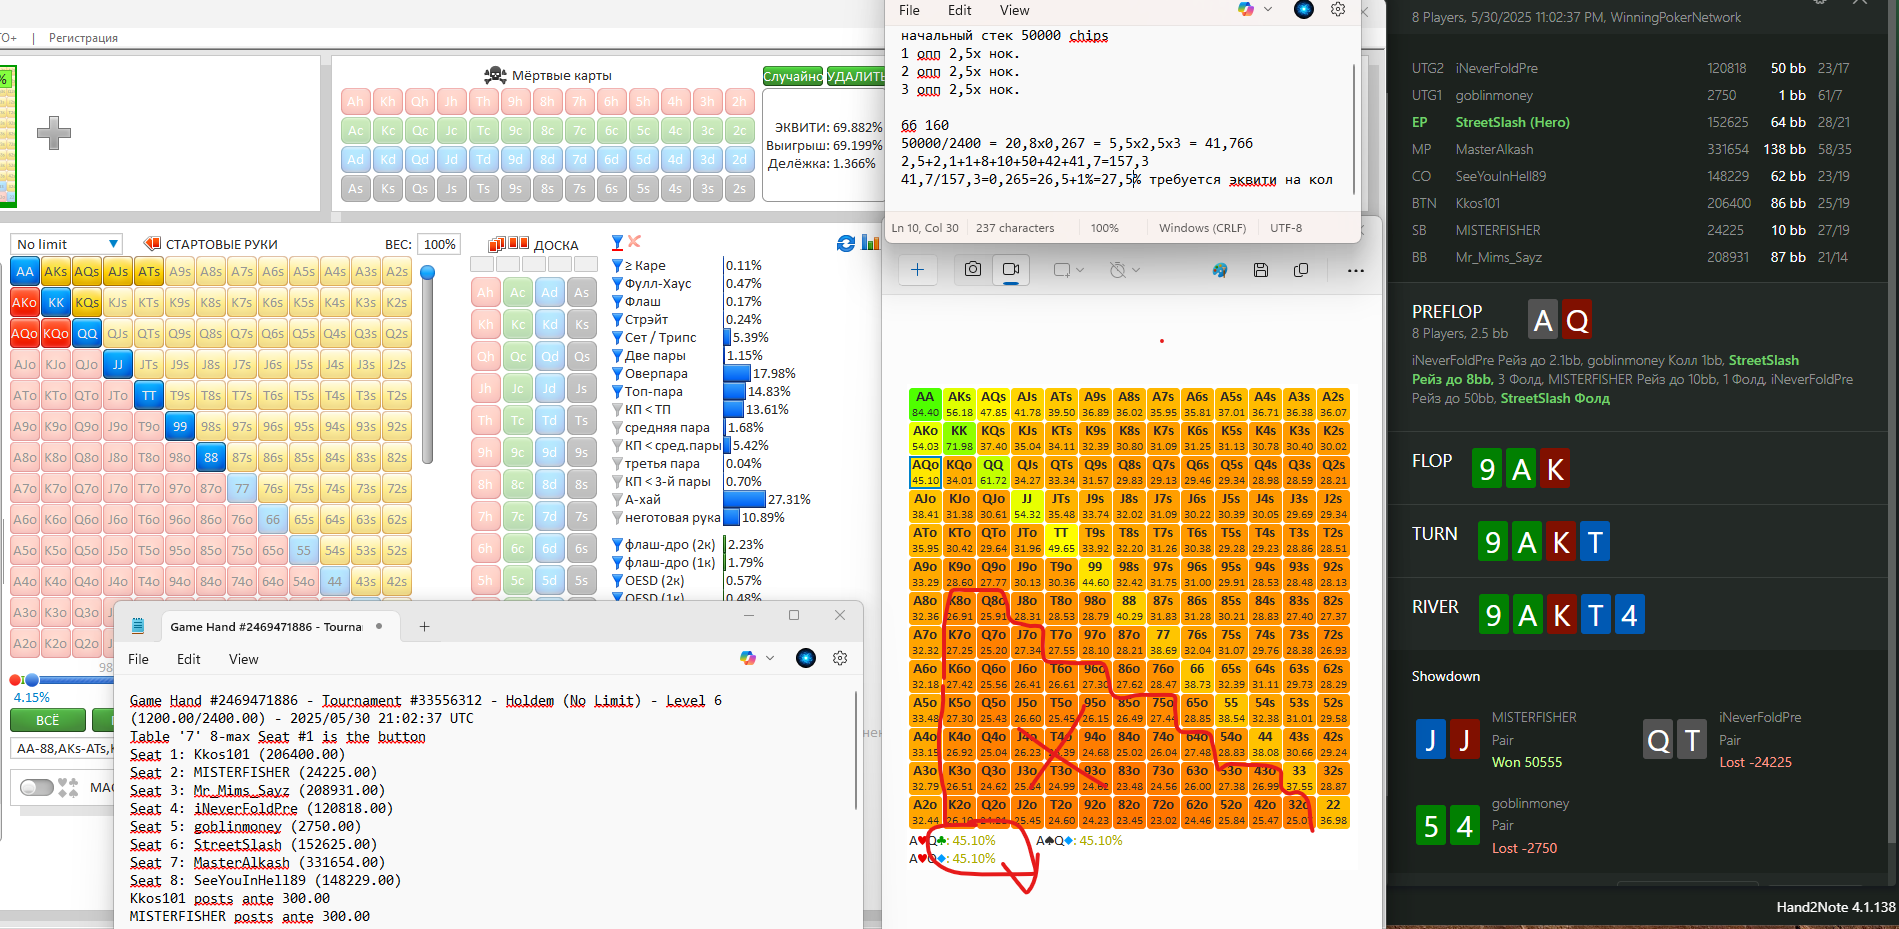Open settings gear in upper Notepad window
Image resolution: width=1899 pixels, height=929 pixels.
pyautogui.click(x=1338, y=10)
